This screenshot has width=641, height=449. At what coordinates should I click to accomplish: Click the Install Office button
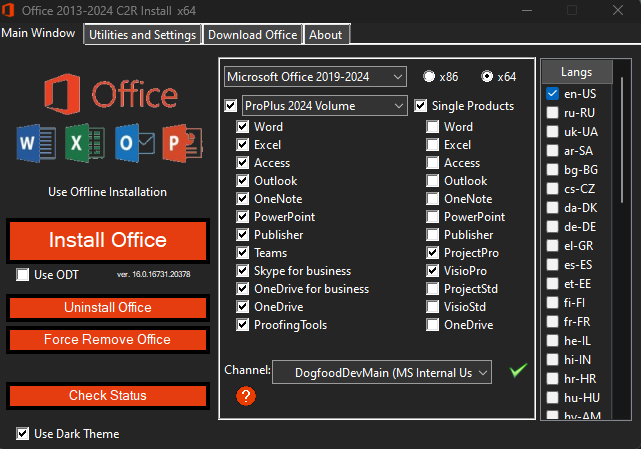[x=108, y=240]
